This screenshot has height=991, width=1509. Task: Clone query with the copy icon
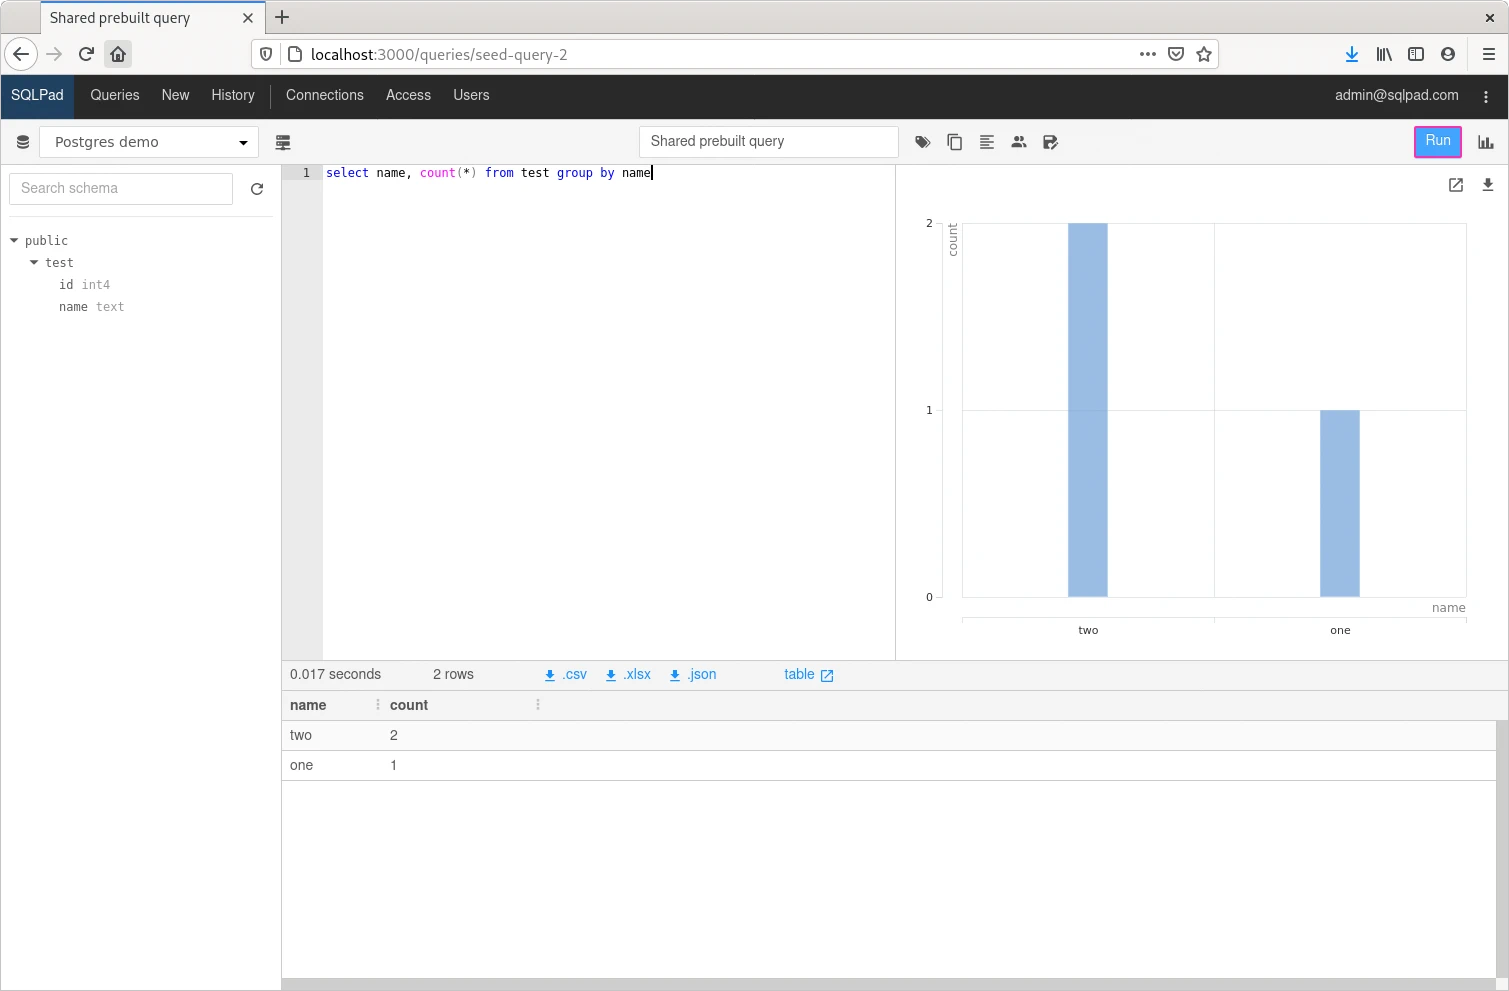tap(954, 142)
